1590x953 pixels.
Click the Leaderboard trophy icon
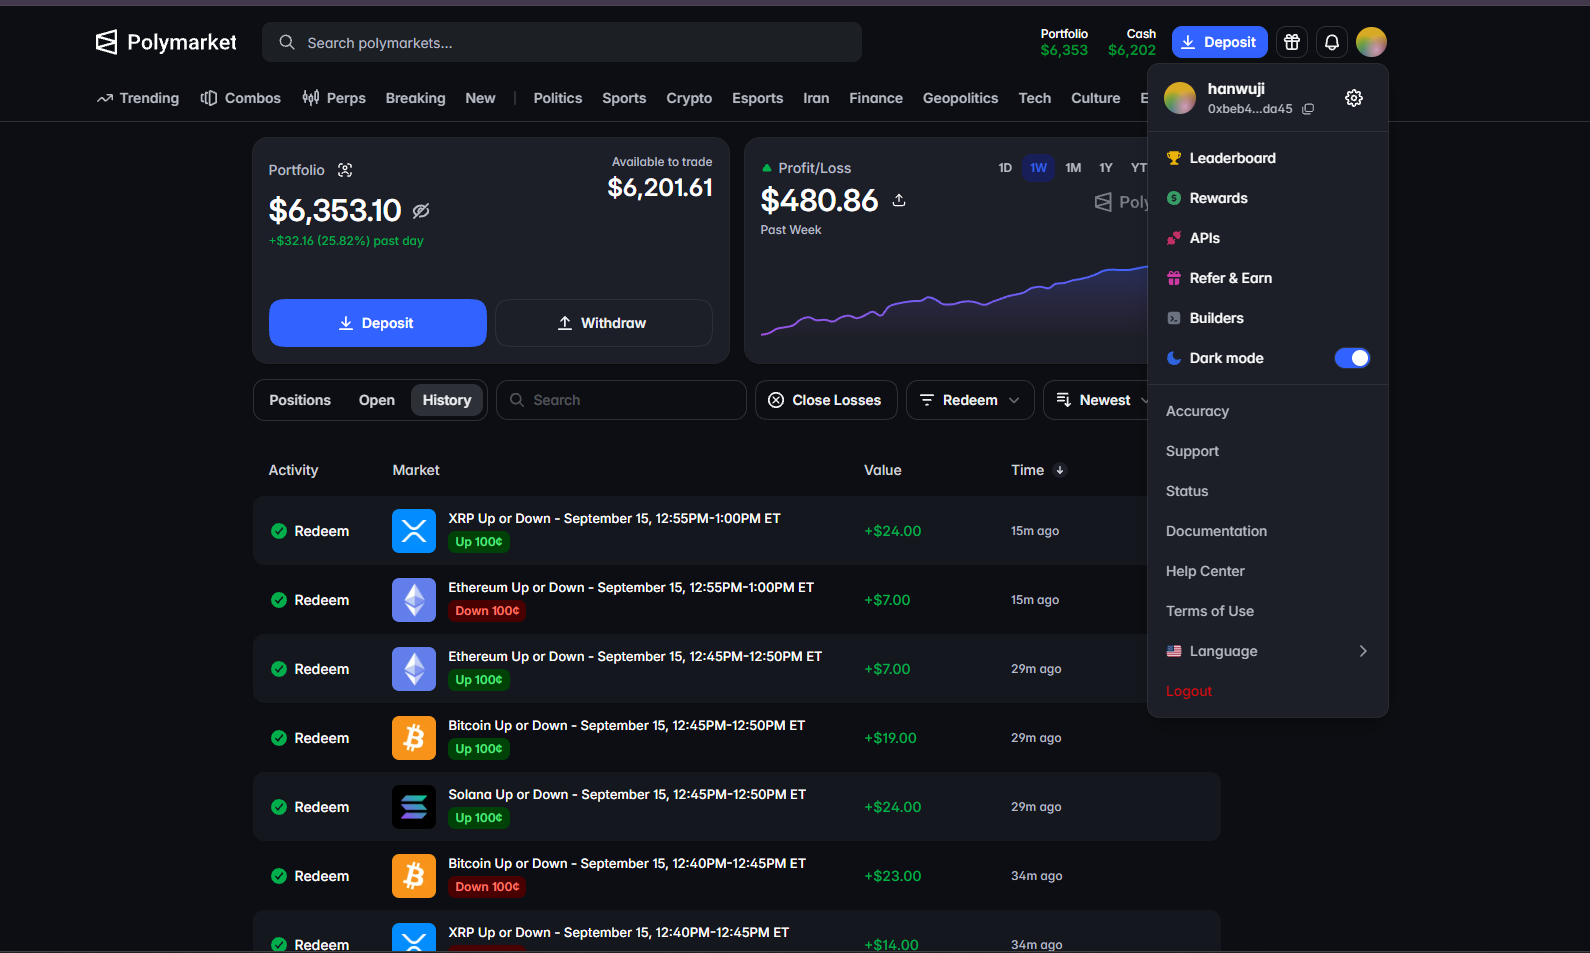click(1174, 158)
